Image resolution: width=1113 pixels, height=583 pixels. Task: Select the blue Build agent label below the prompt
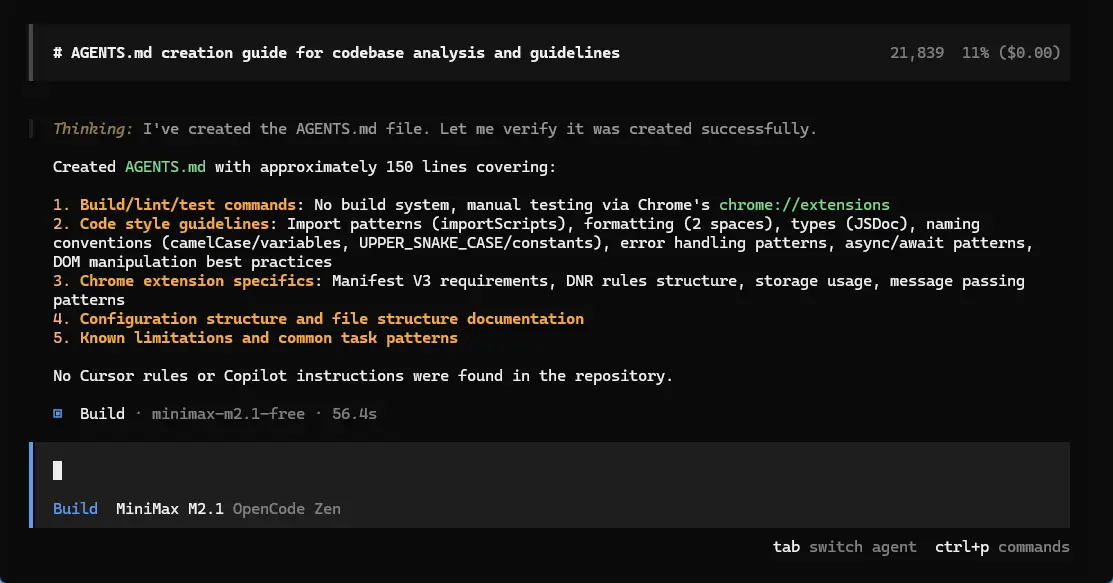(75, 508)
